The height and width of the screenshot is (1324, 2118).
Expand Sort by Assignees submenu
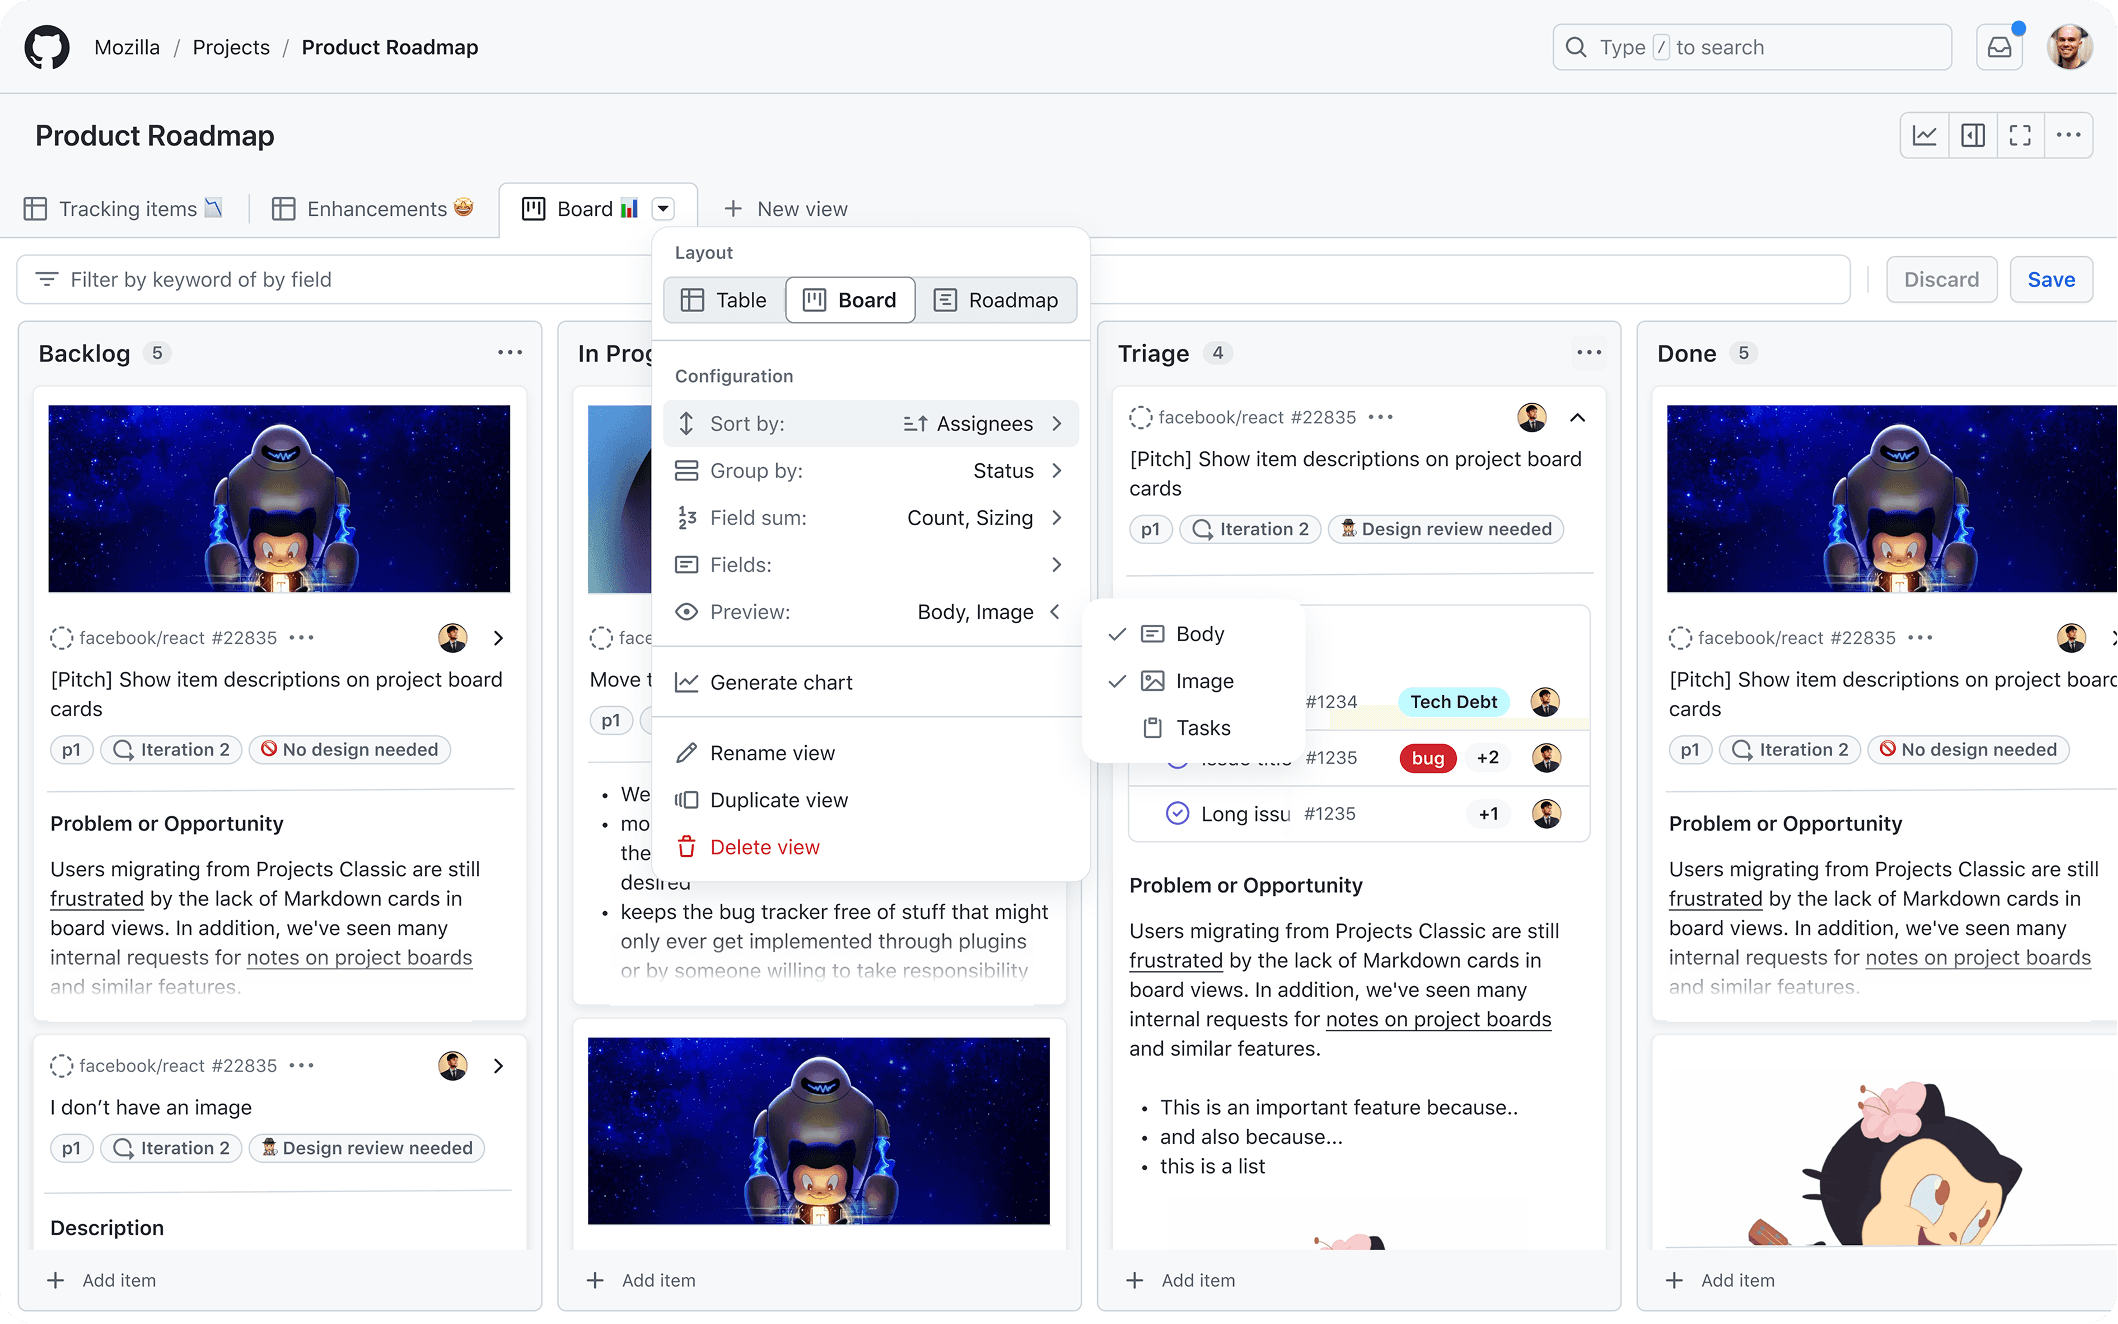[871, 424]
